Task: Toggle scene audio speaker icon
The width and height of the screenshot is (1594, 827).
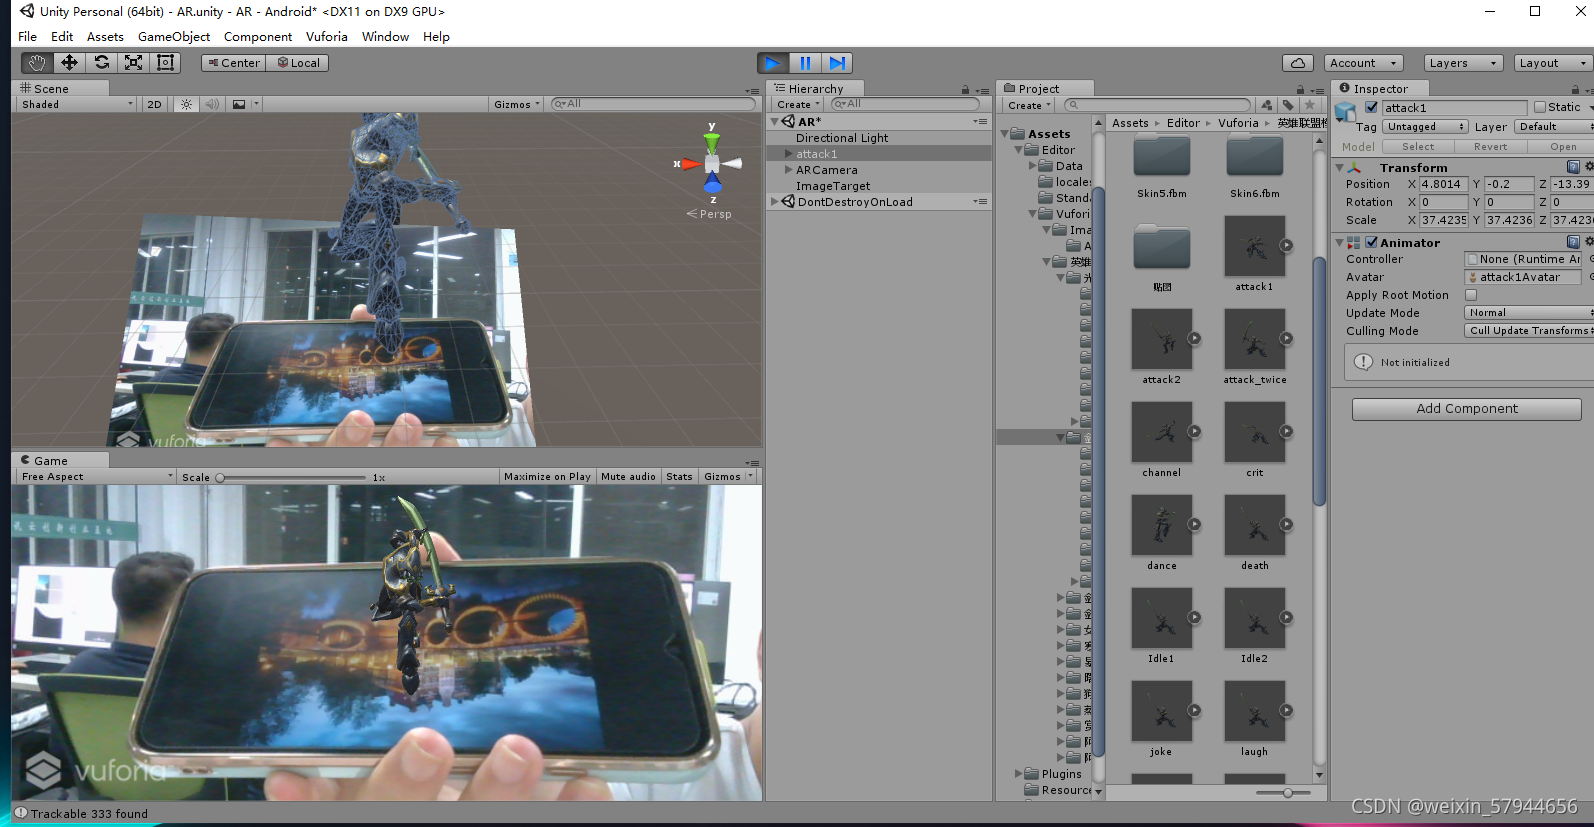Action: 212,104
